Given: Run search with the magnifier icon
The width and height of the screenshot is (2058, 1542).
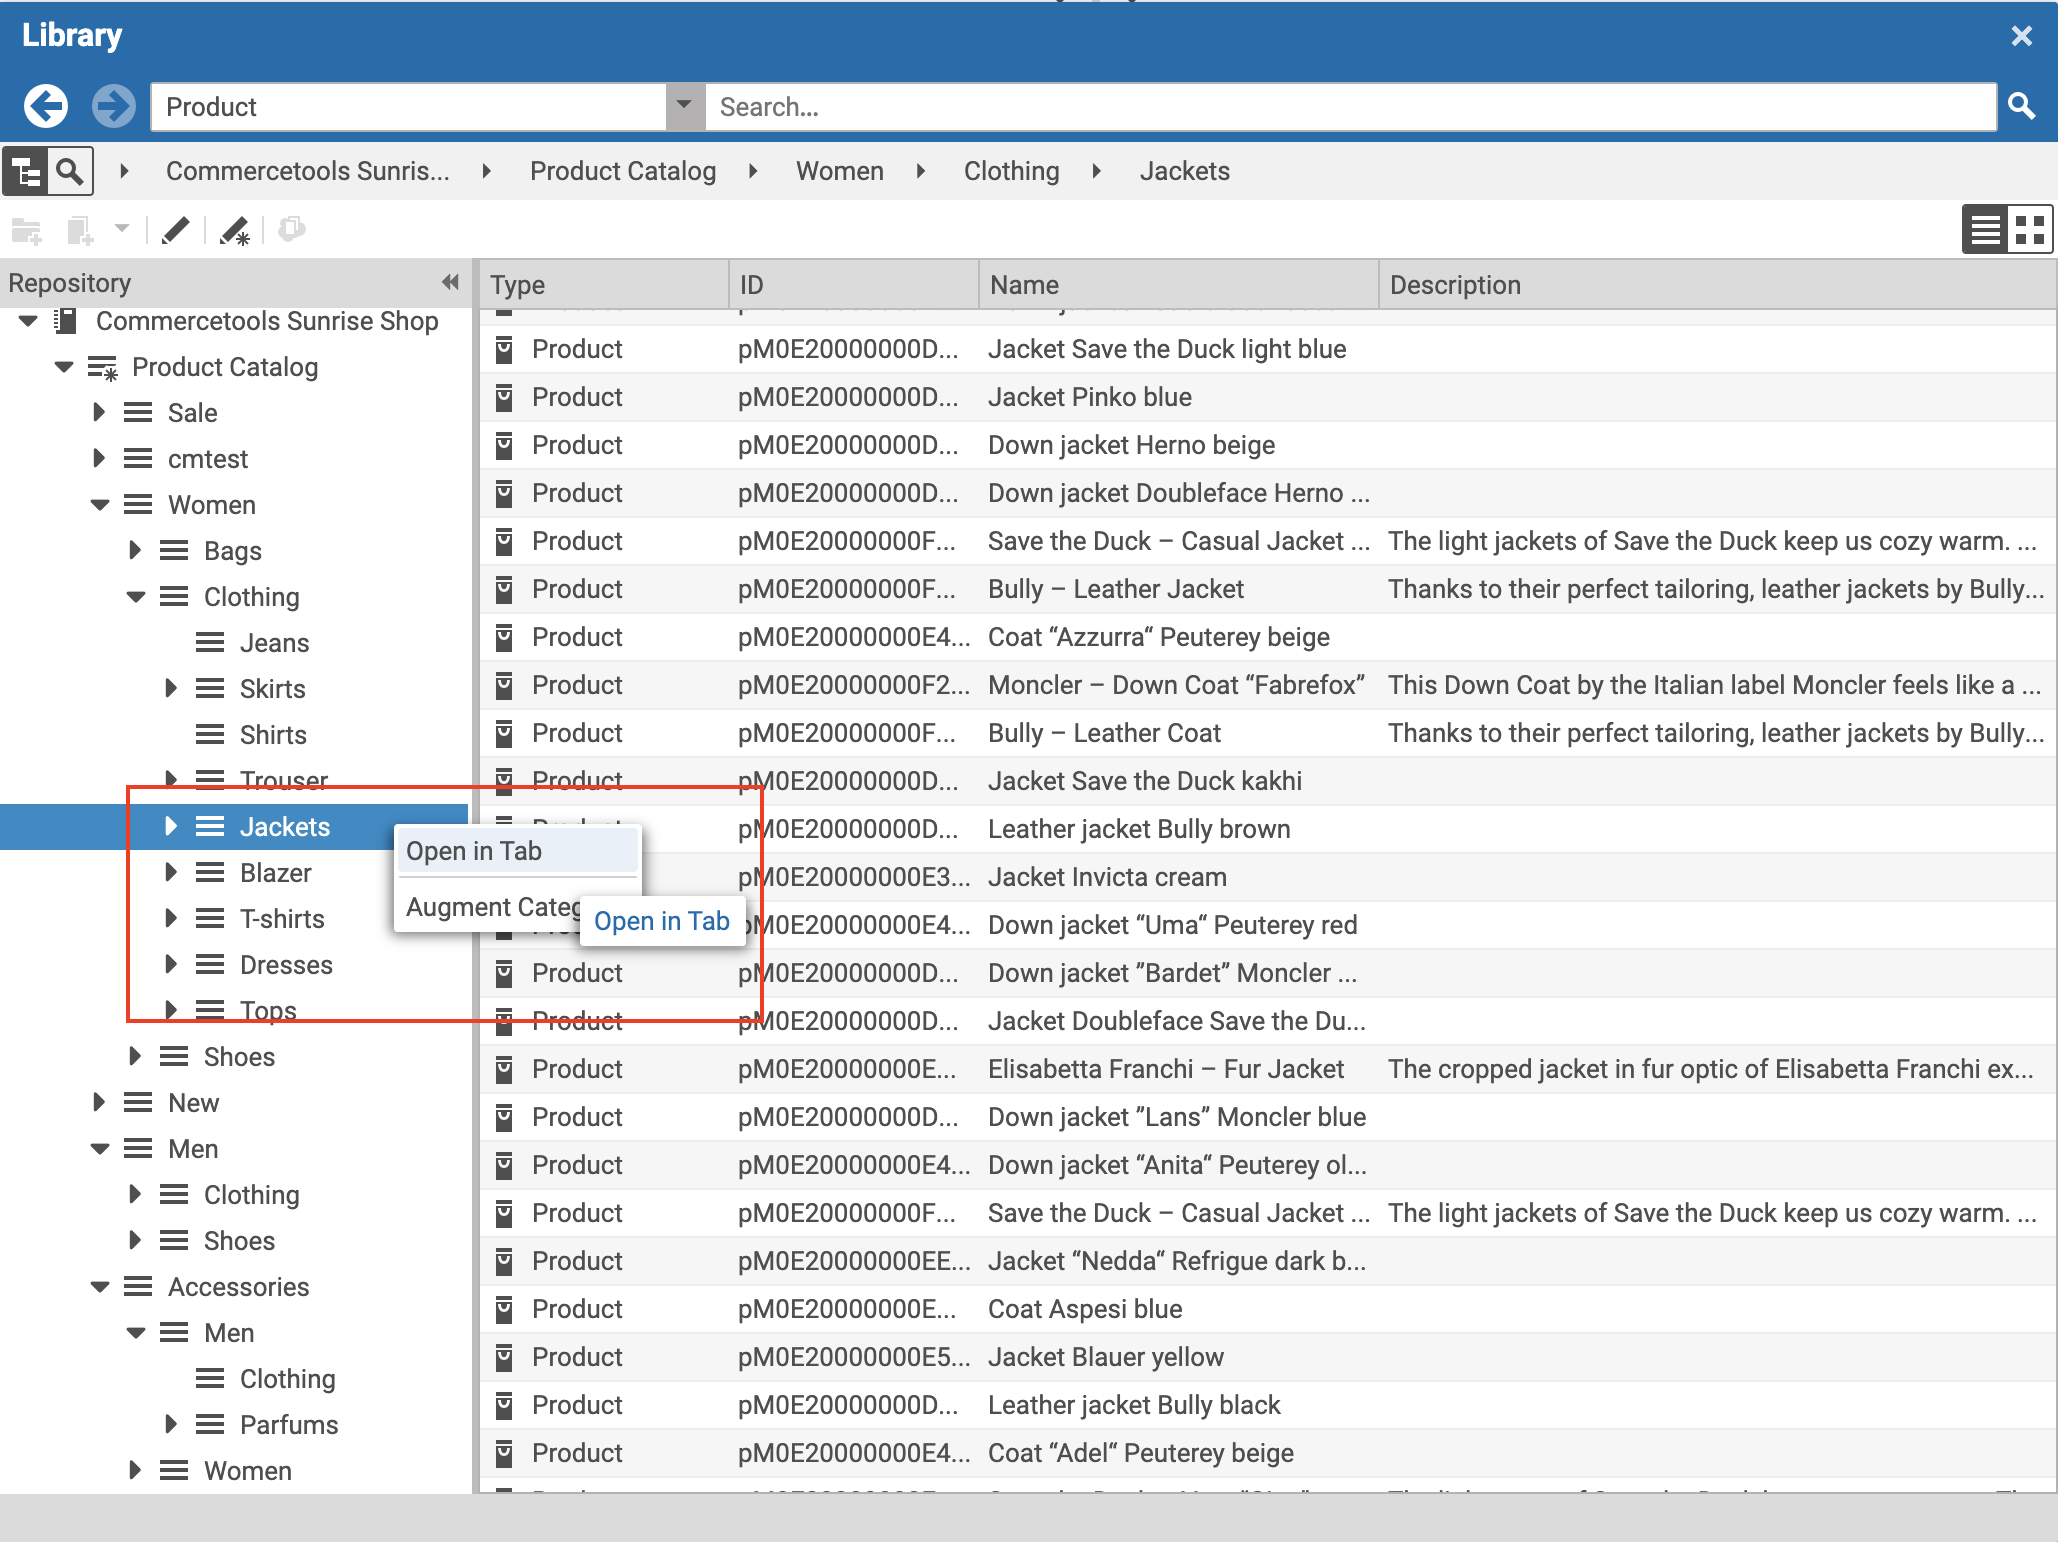Looking at the screenshot, I should (x=2023, y=106).
